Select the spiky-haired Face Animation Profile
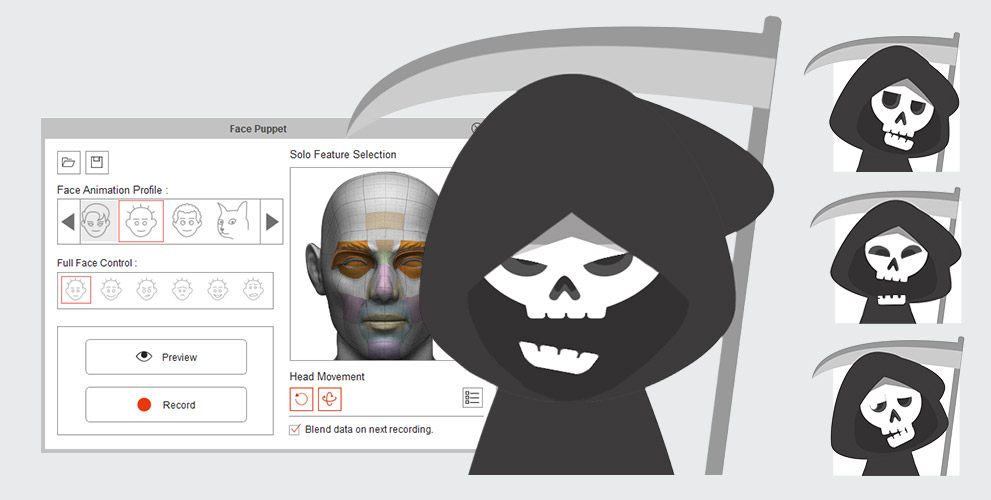 (141, 221)
